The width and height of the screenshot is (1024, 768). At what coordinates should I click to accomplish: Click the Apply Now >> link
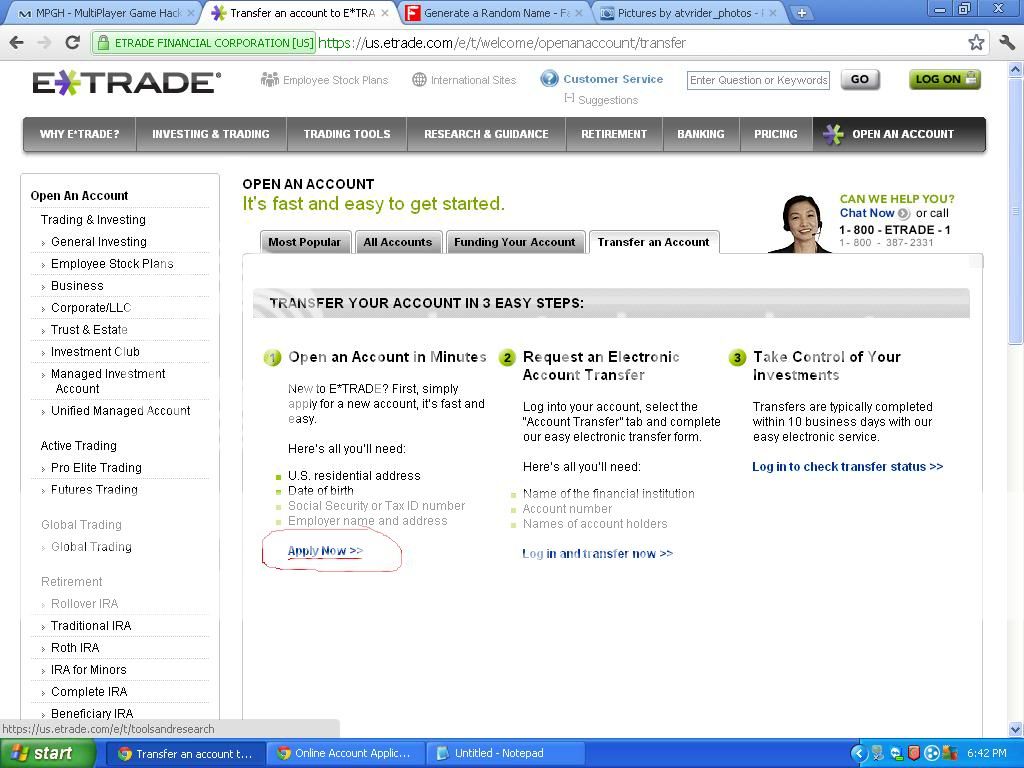pos(325,551)
